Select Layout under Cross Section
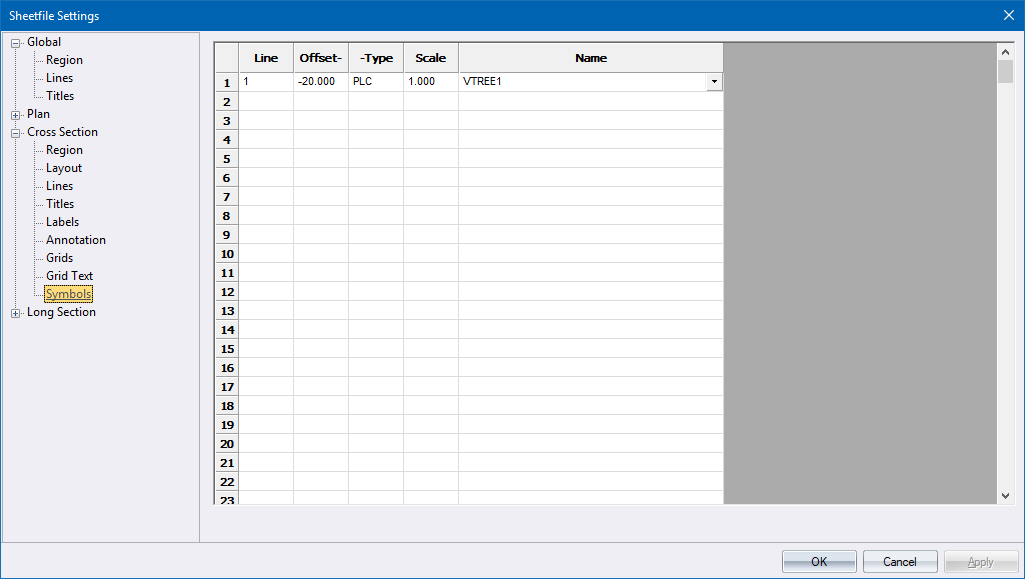 (64, 168)
